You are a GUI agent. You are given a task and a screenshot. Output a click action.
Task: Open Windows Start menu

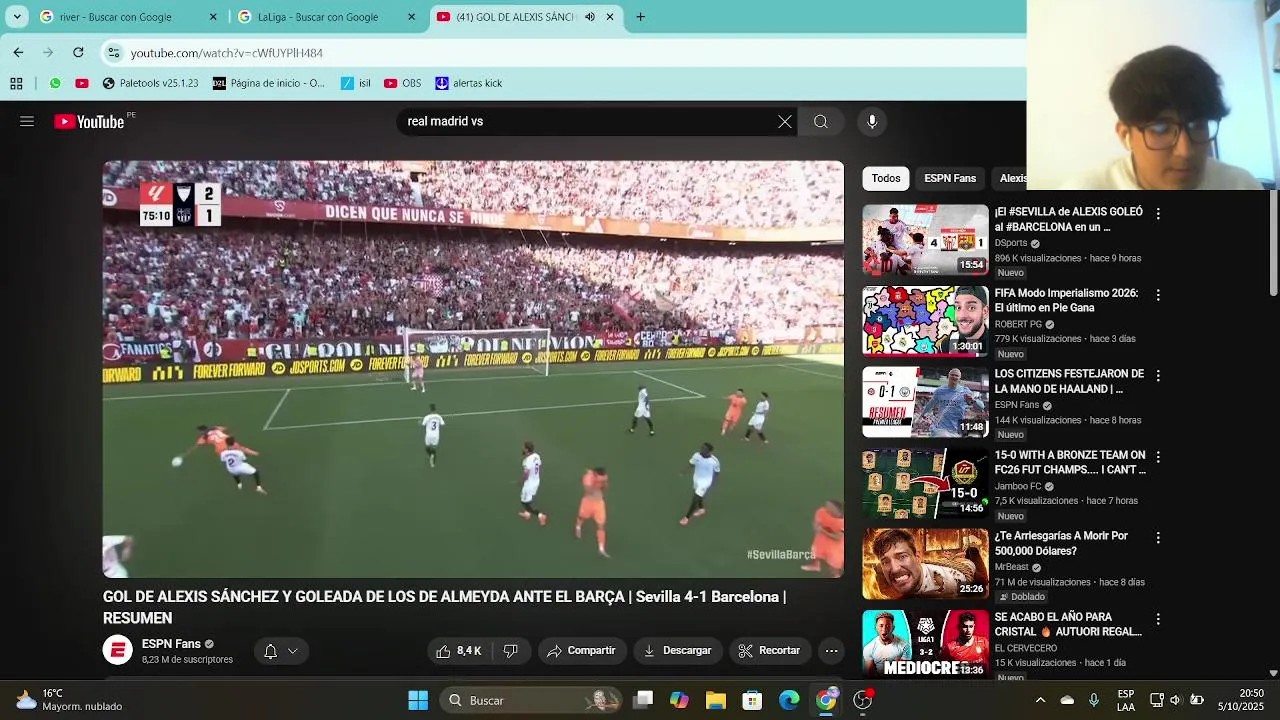tap(418, 700)
